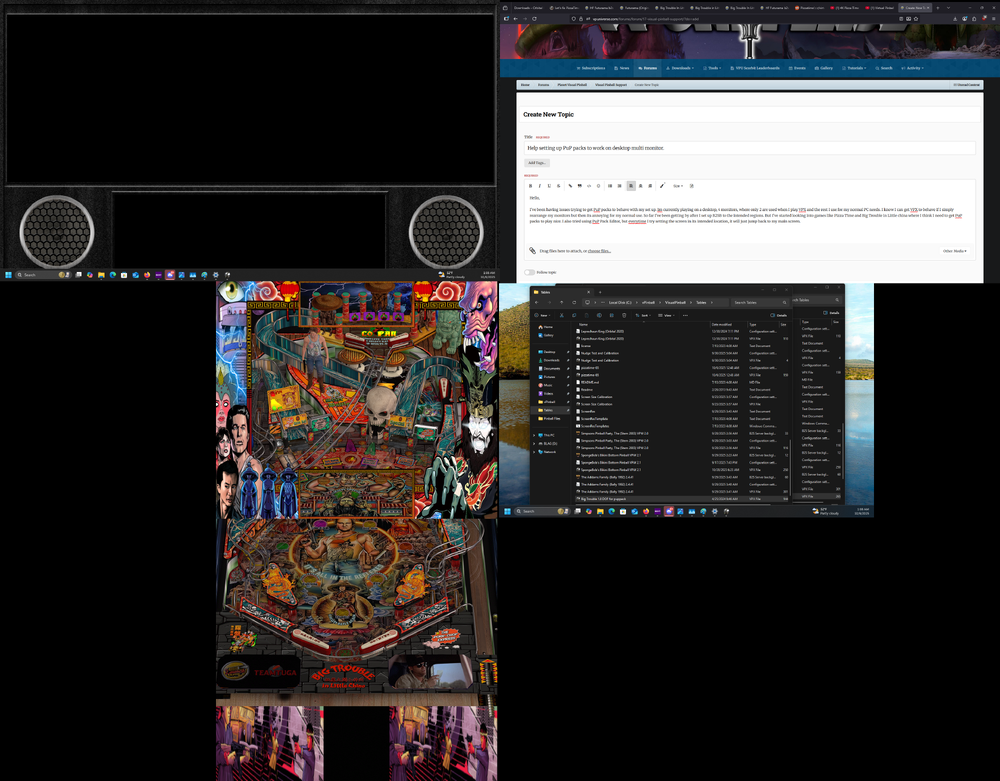Open the Firefox hamburger menu
The image size is (1000, 781).
[x=994, y=18]
